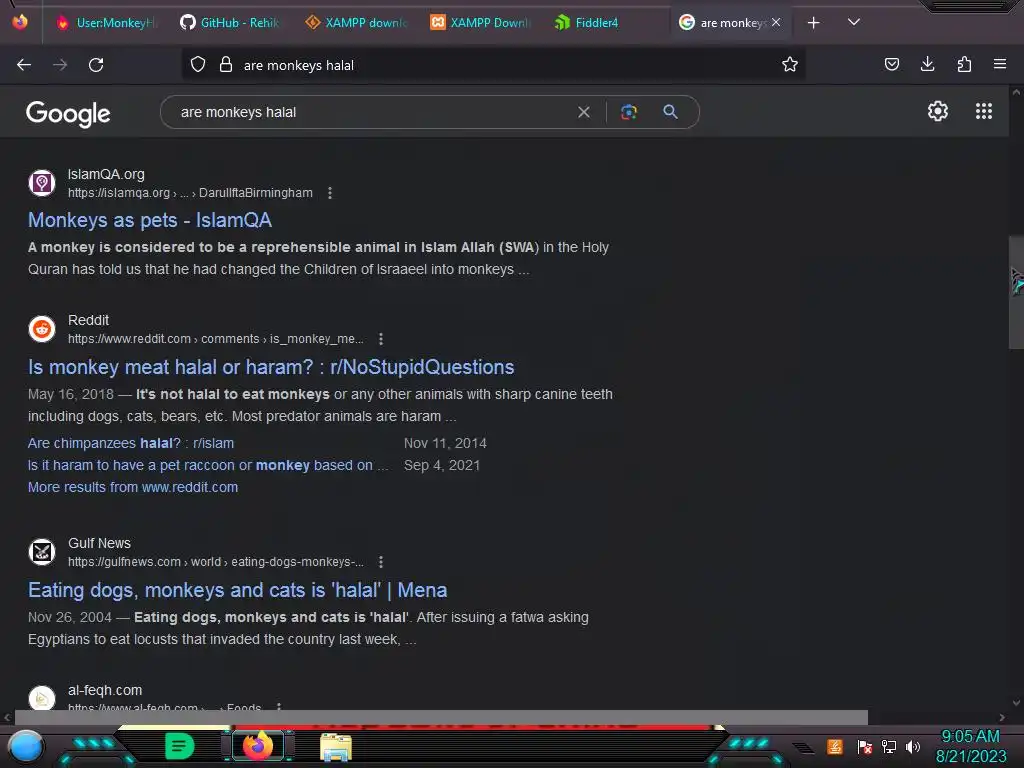Switch to the second XAMPP Download tab
This screenshot has height=768, width=1024.
click(x=481, y=23)
